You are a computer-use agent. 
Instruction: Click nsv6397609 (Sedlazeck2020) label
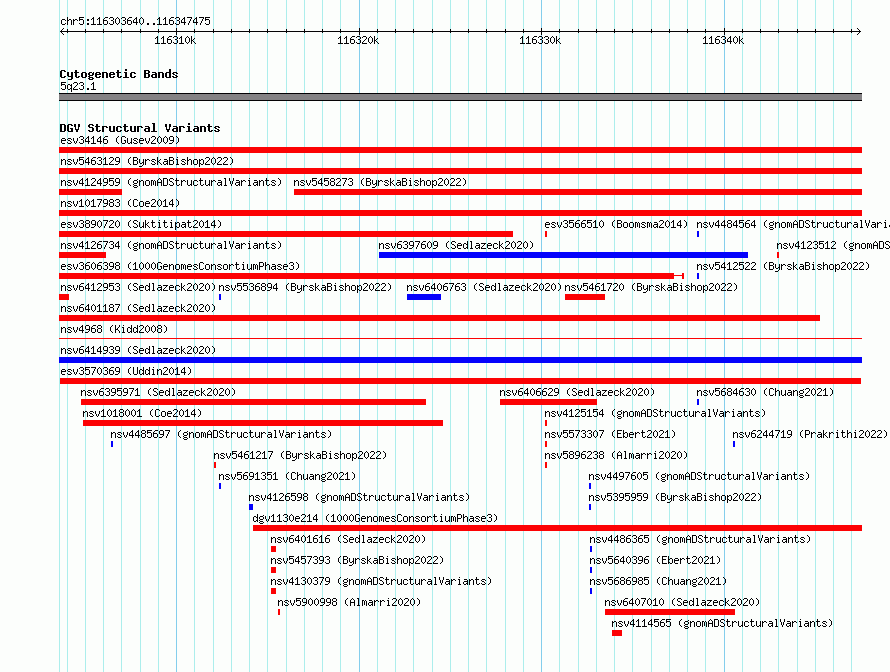click(x=456, y=245)
